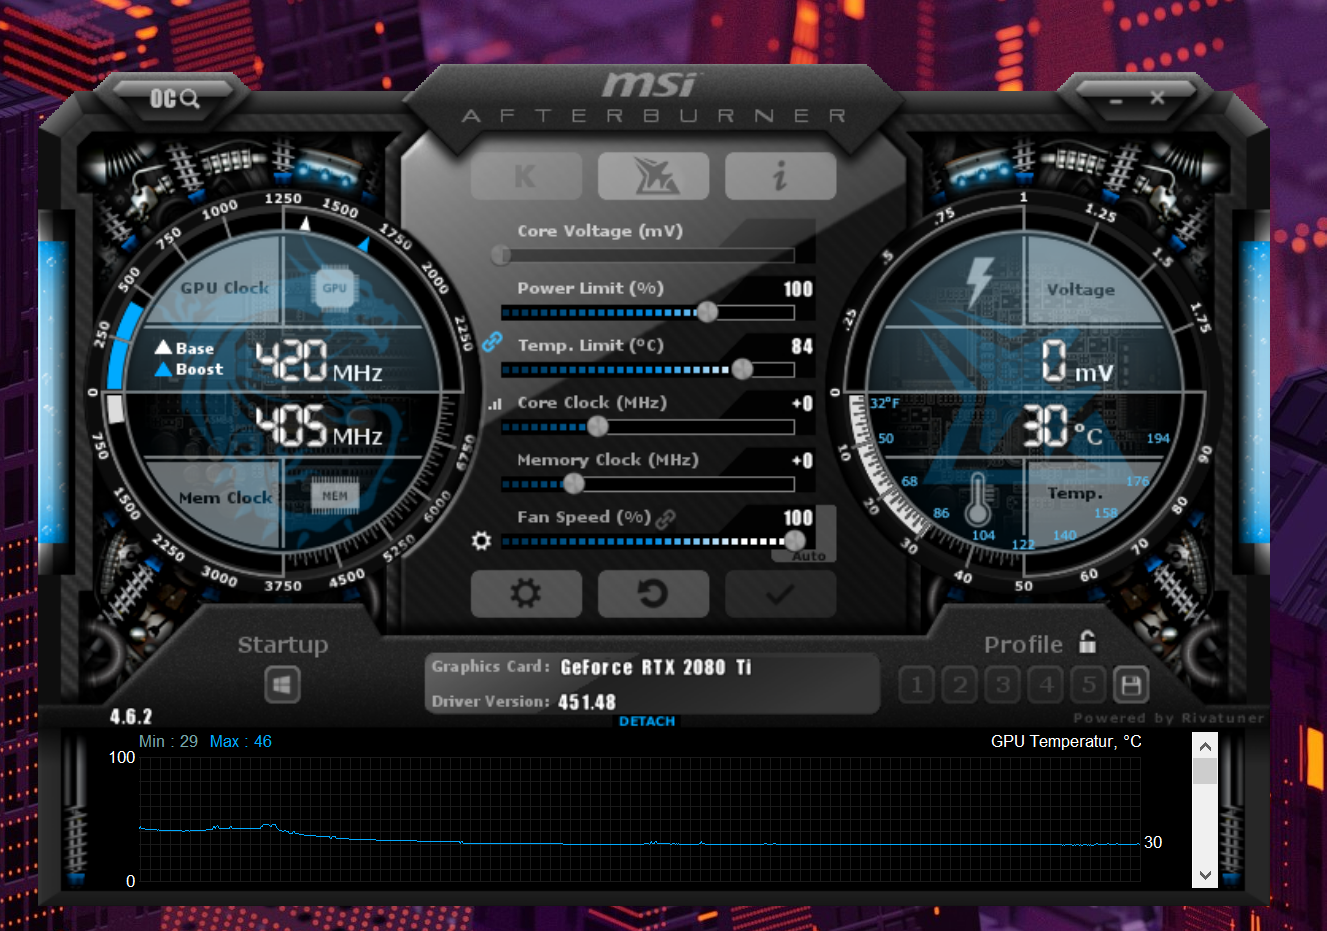
Task: Click the "GeForce RTX 2080 Ti" text
Action: (656, 667)
